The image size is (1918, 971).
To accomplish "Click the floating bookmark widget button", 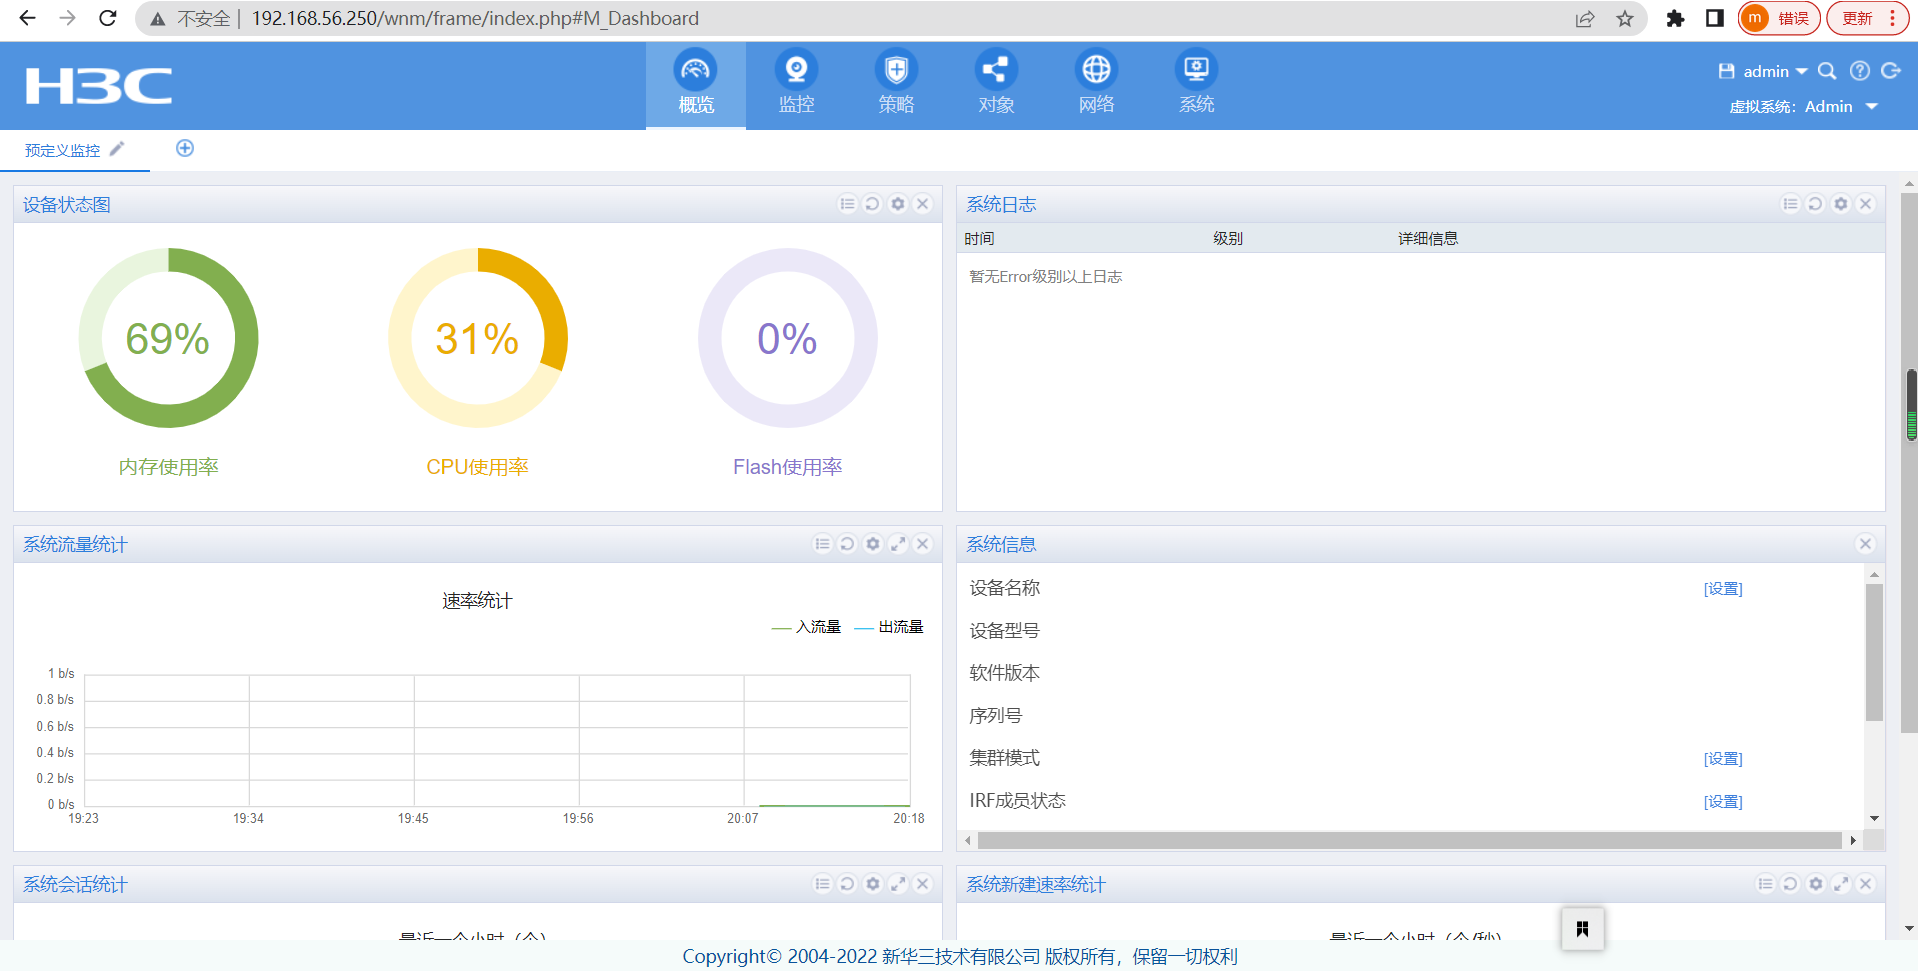I will coord(1582,929).
